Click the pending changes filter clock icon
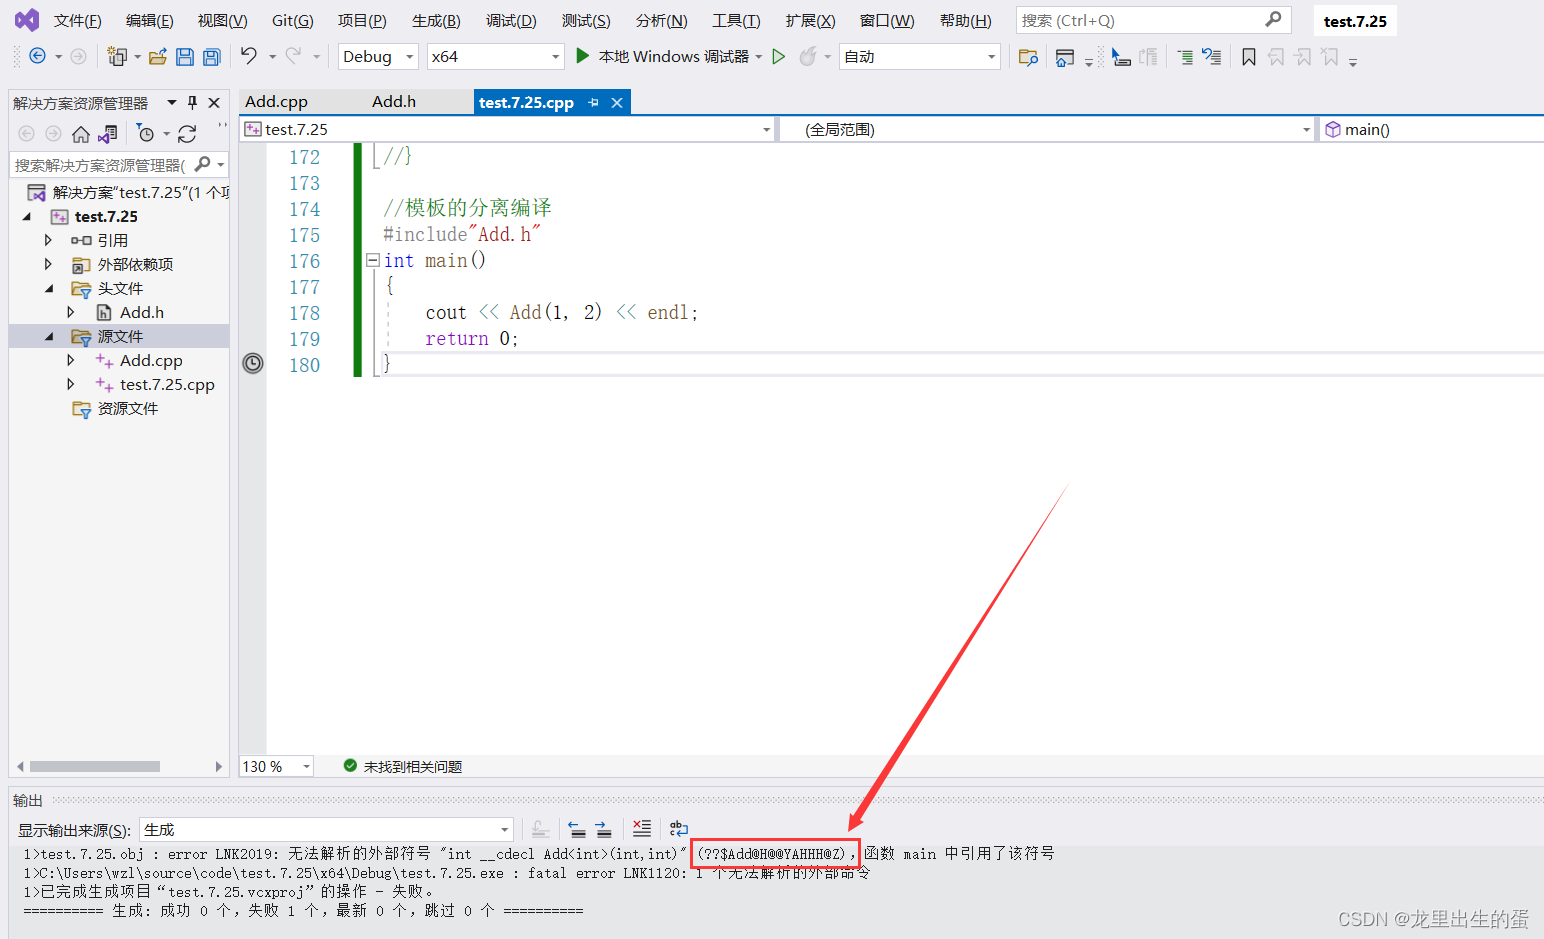Screen dimensions: 1544x939 click(146, 134)
